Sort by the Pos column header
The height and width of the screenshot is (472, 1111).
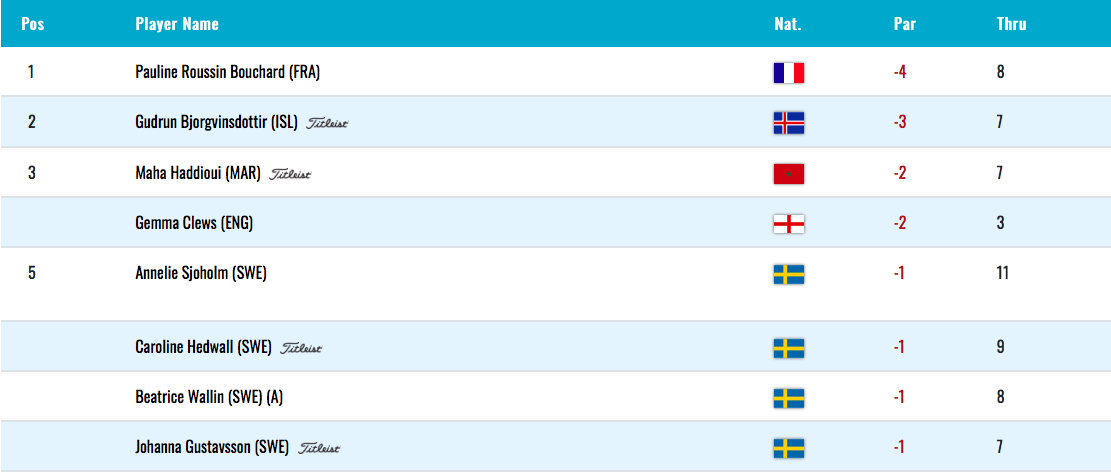33,24
